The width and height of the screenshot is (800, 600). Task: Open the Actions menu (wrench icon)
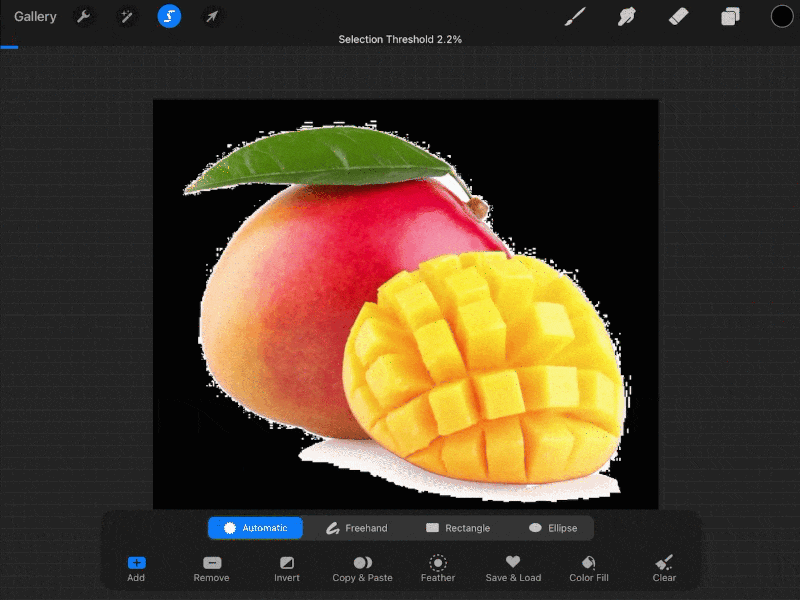(84, 16)
